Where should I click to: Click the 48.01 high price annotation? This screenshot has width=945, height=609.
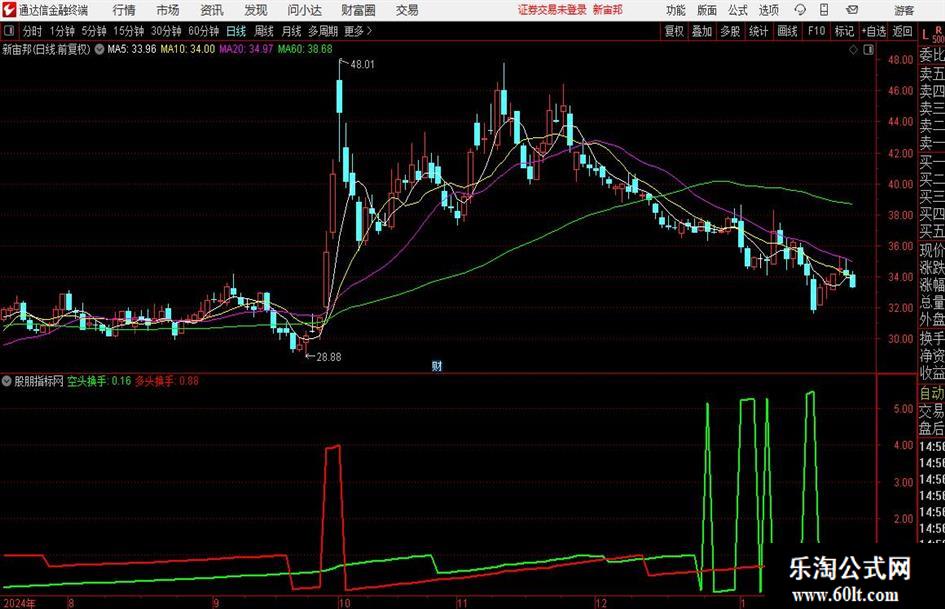(x=362, y=64)
